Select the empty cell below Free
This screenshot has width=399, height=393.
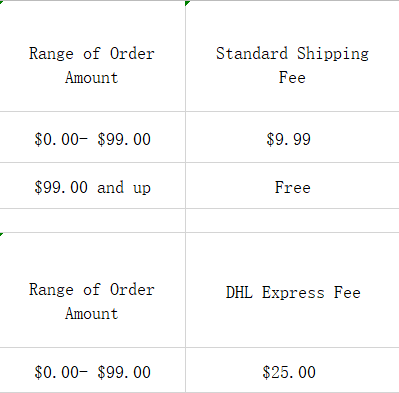292,221
